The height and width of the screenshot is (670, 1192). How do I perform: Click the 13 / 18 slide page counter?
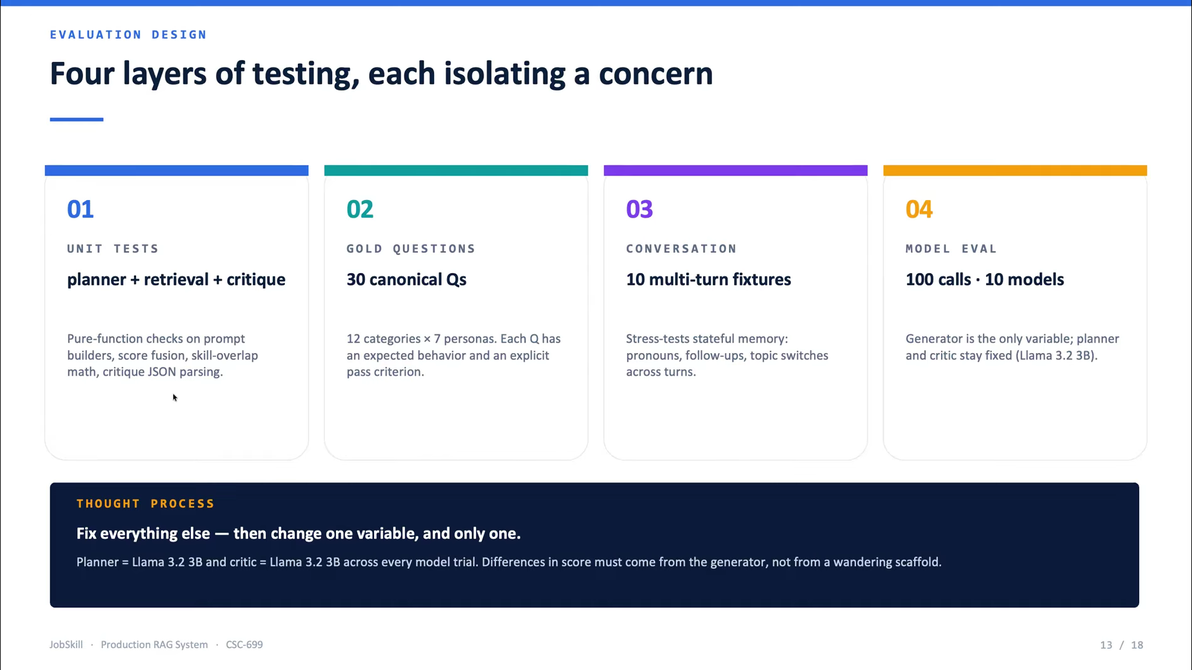click(1121, 645)
